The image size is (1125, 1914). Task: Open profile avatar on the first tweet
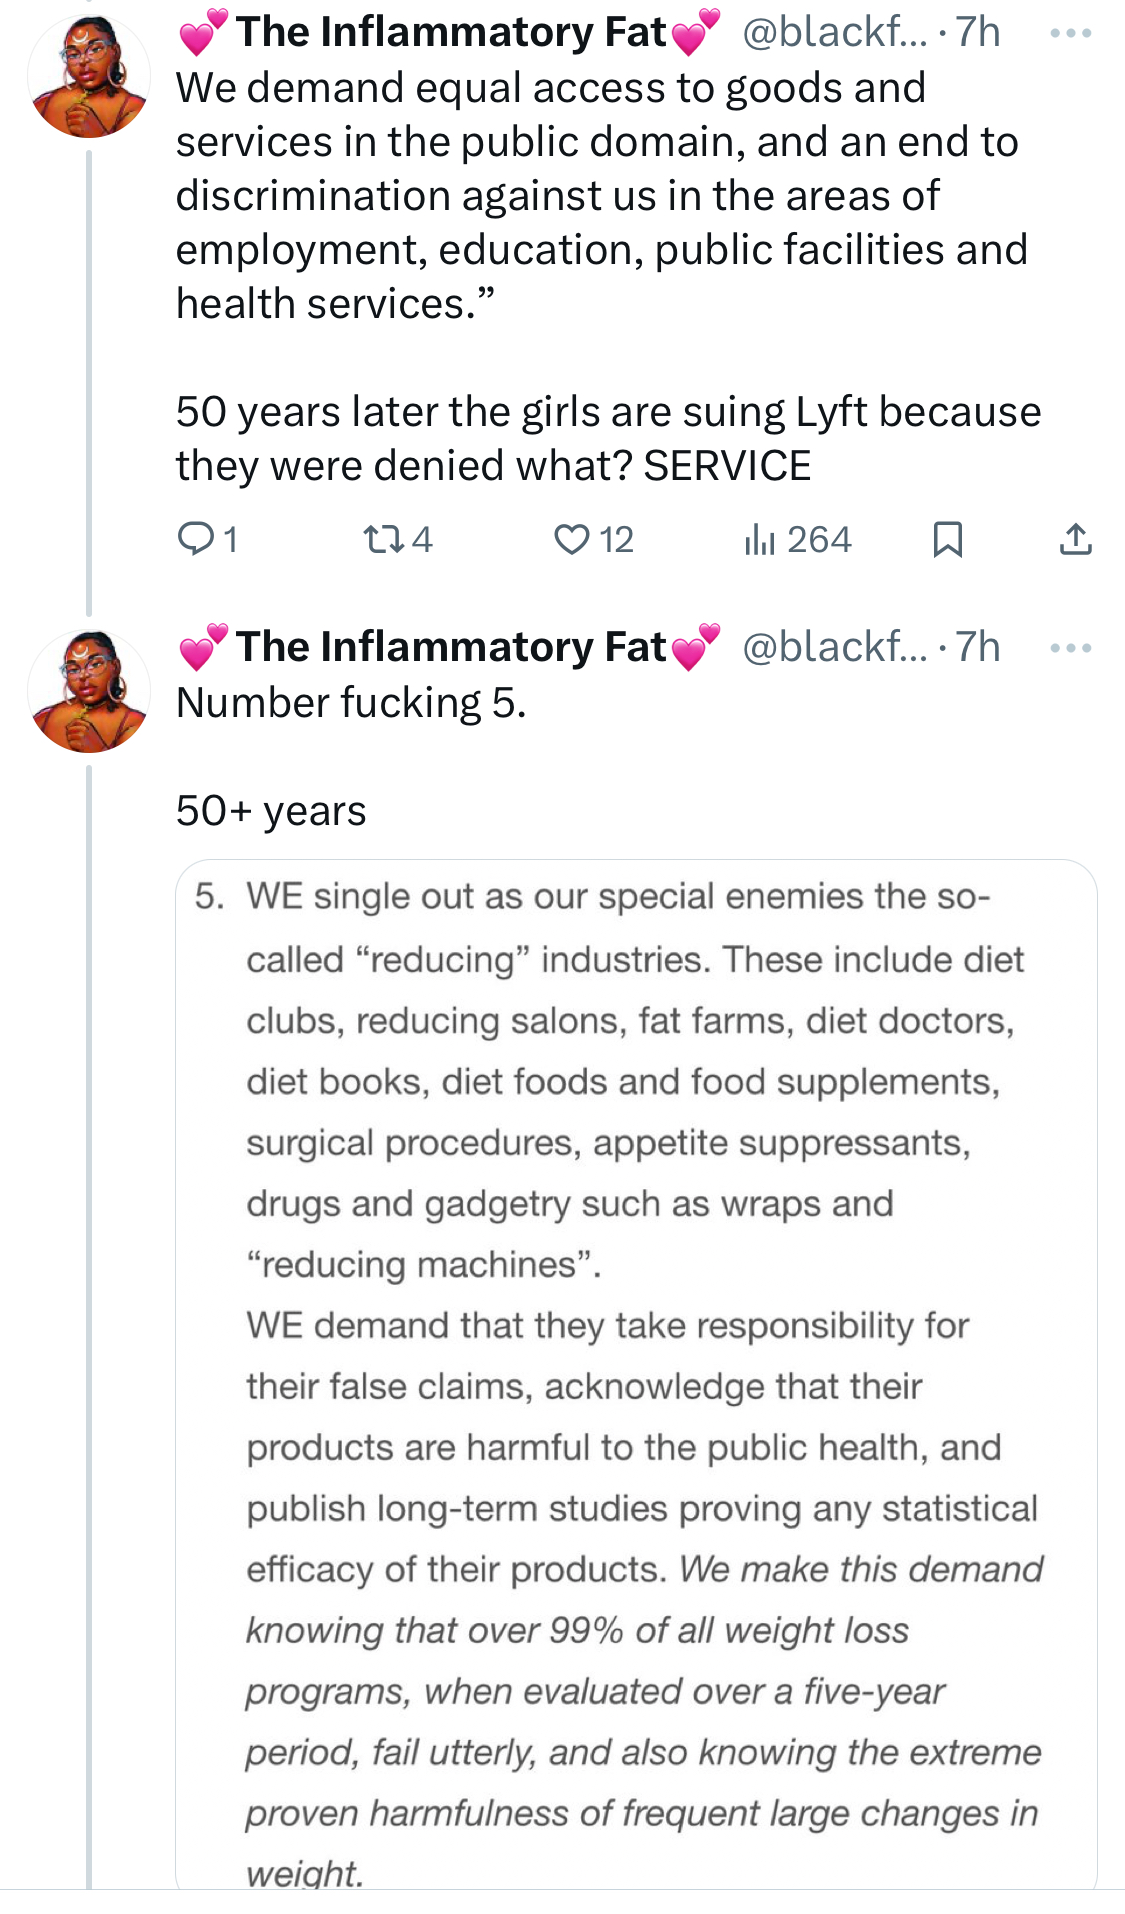click(89, 77)
